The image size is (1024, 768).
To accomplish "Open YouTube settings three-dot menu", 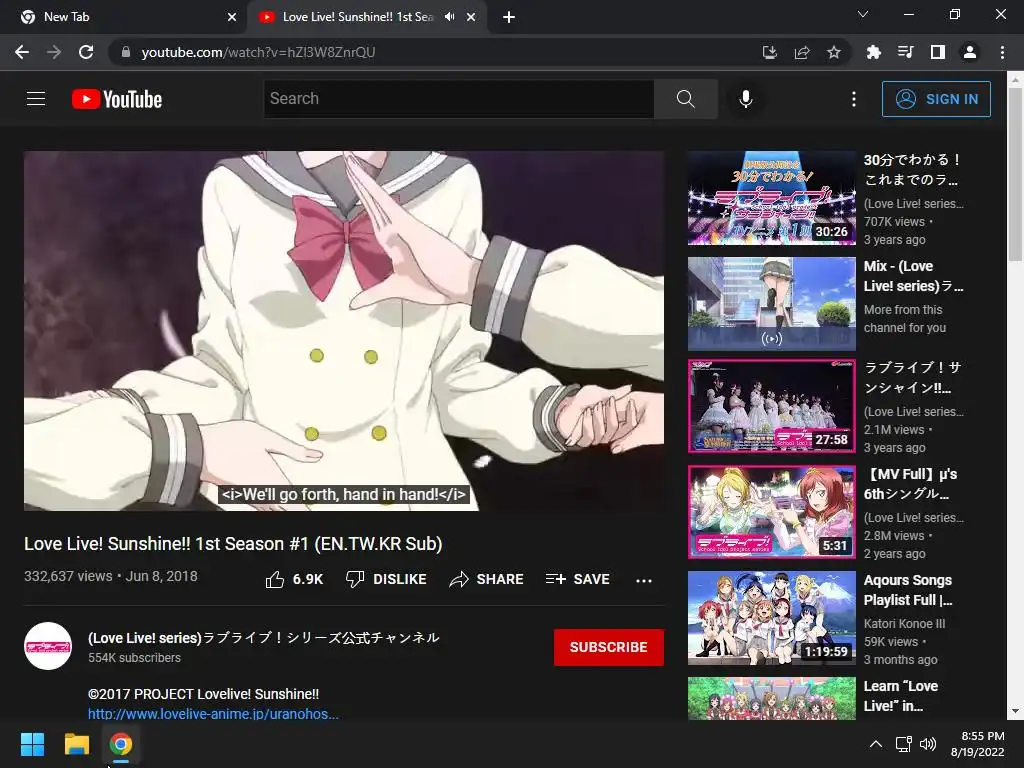I will pyautogui.click(x=854, y=99).
